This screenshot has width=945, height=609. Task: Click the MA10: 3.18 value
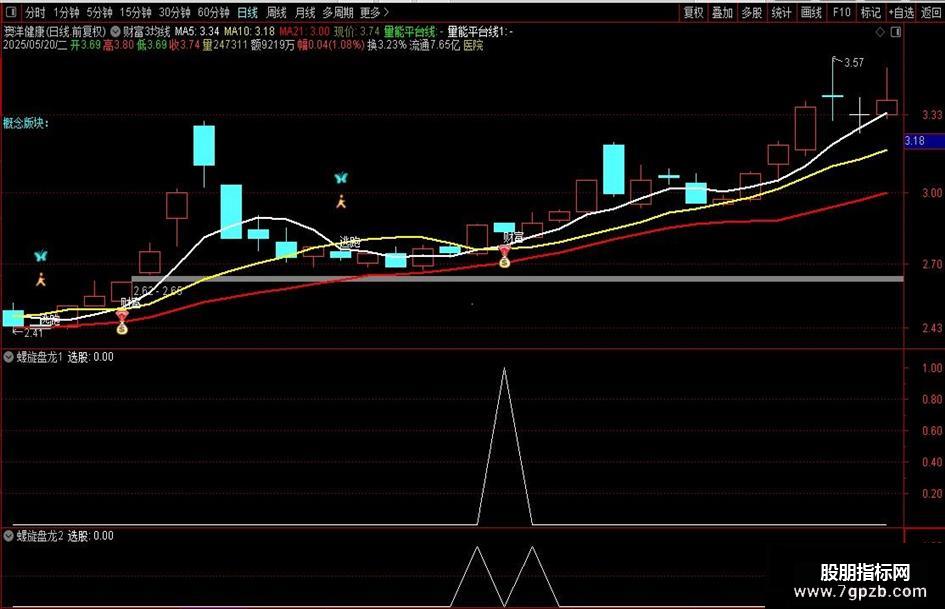249,31
